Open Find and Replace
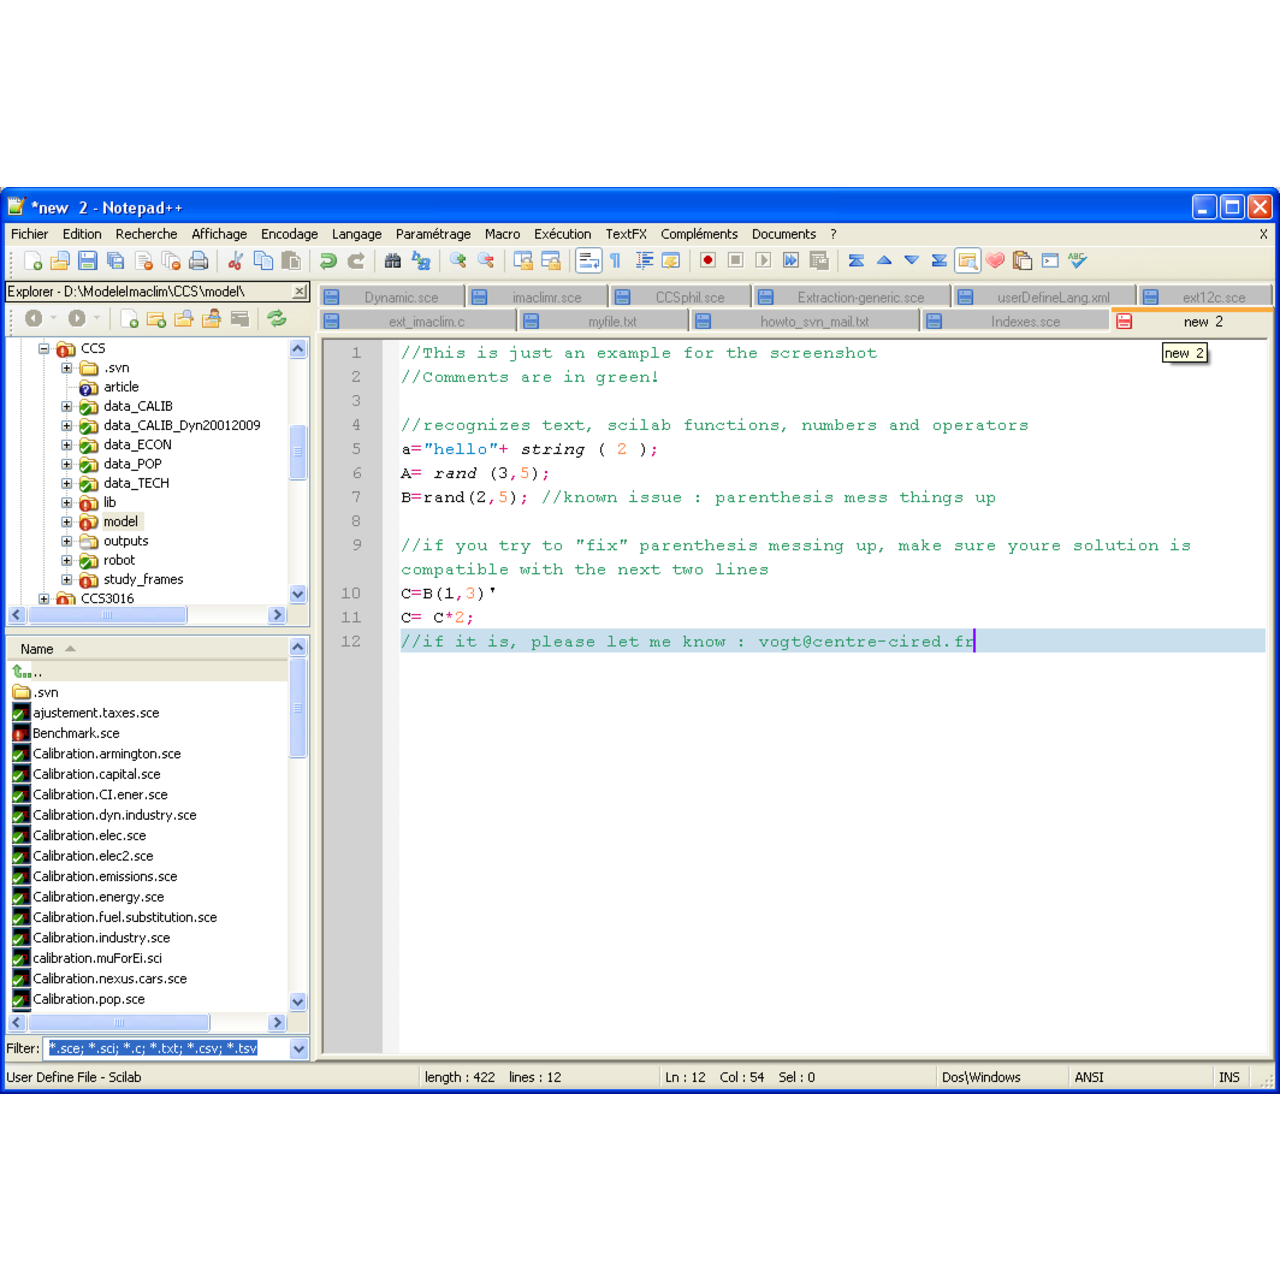This screenshot has width=1280, height=1280. (x=421, y=260)
